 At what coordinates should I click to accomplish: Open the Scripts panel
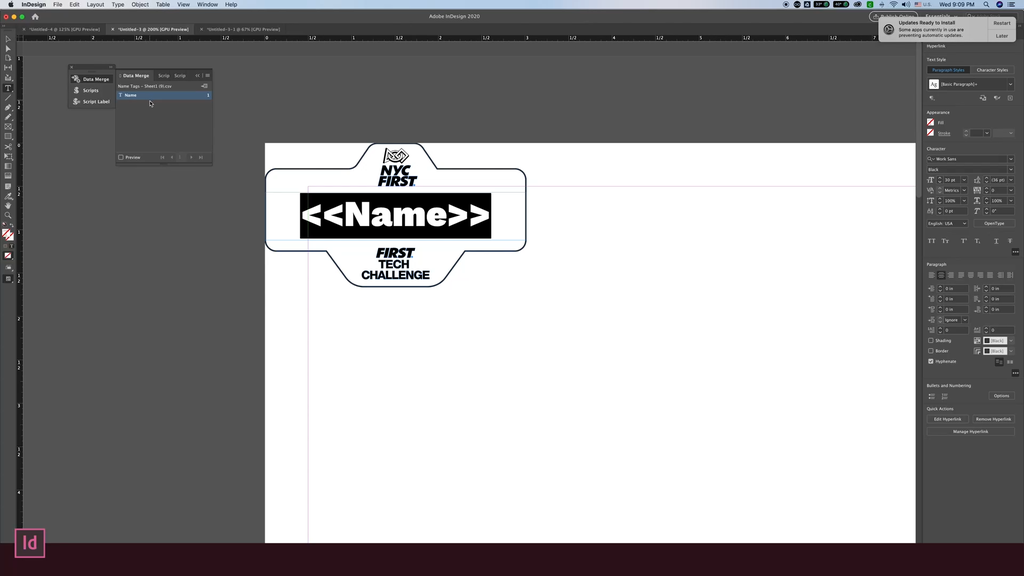pos(92,91)
